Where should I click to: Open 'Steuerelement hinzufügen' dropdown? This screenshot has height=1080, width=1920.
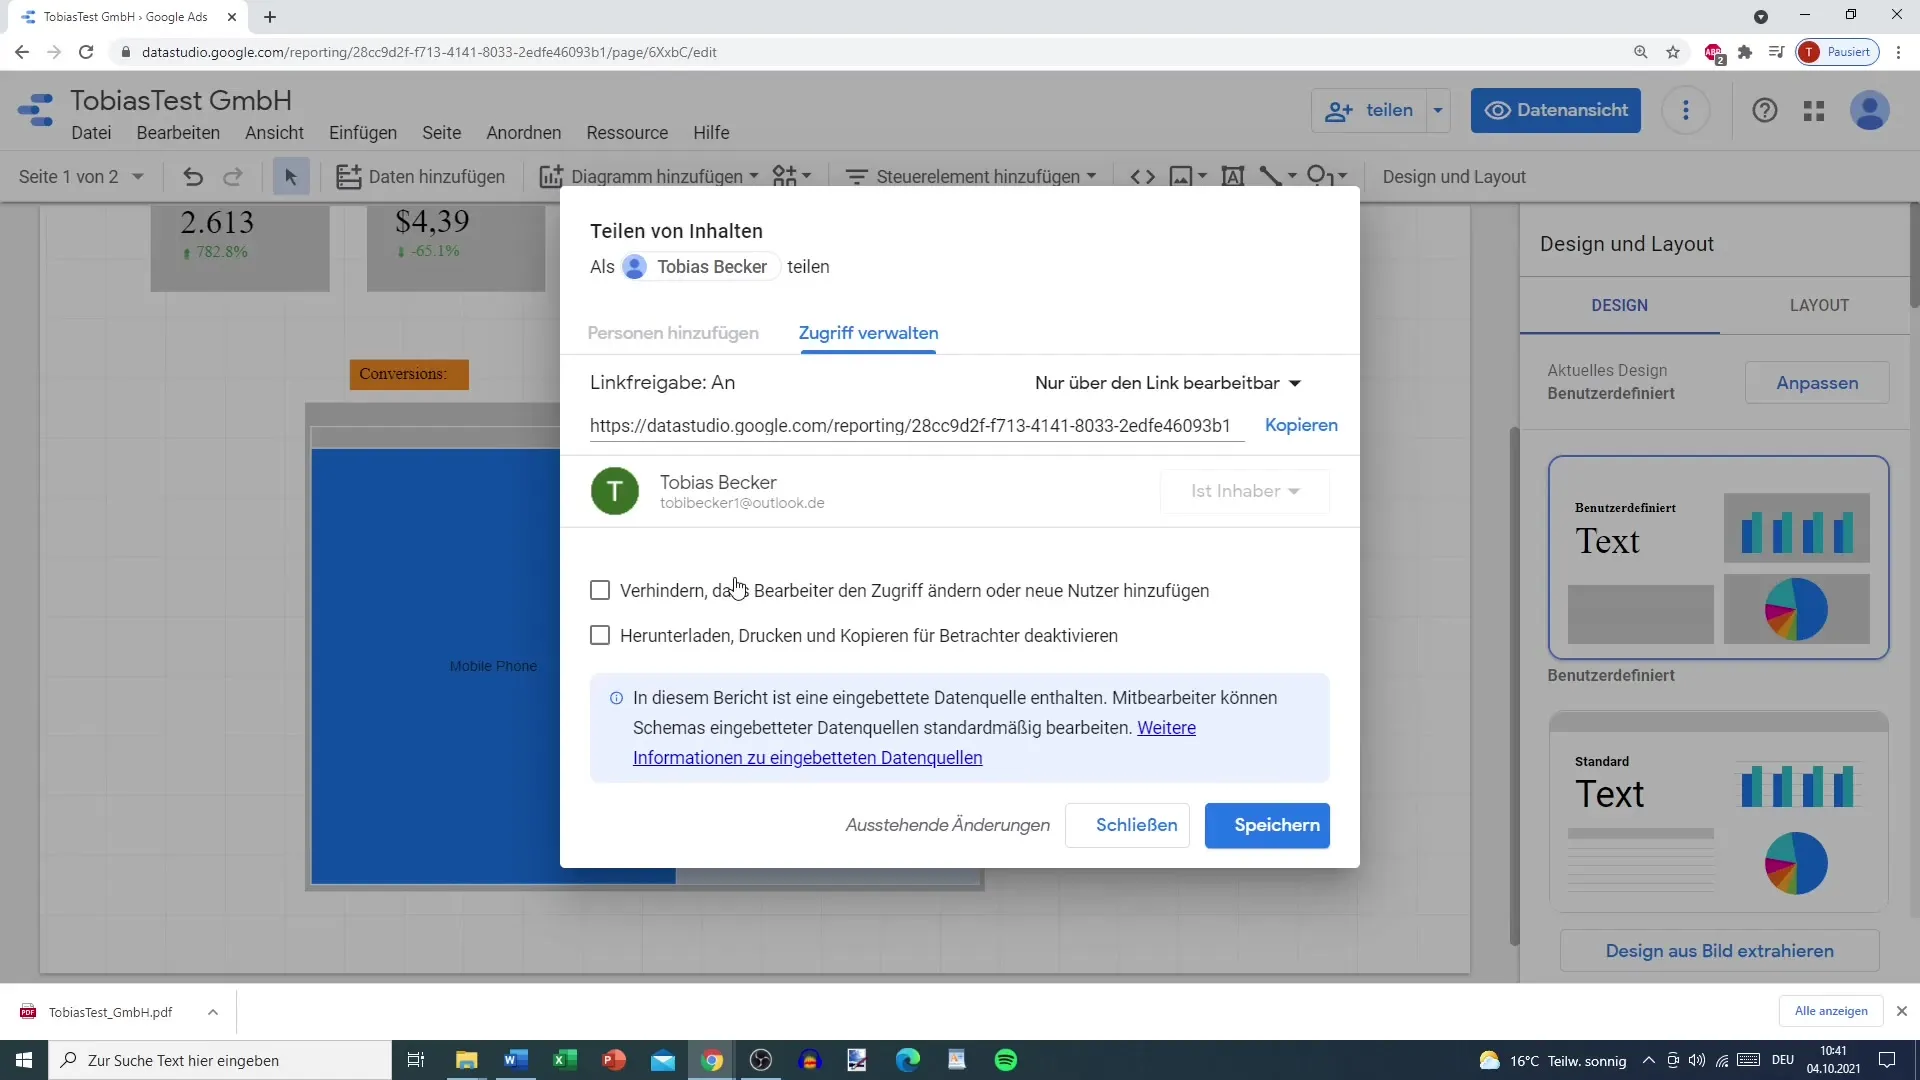pos(971,177)
